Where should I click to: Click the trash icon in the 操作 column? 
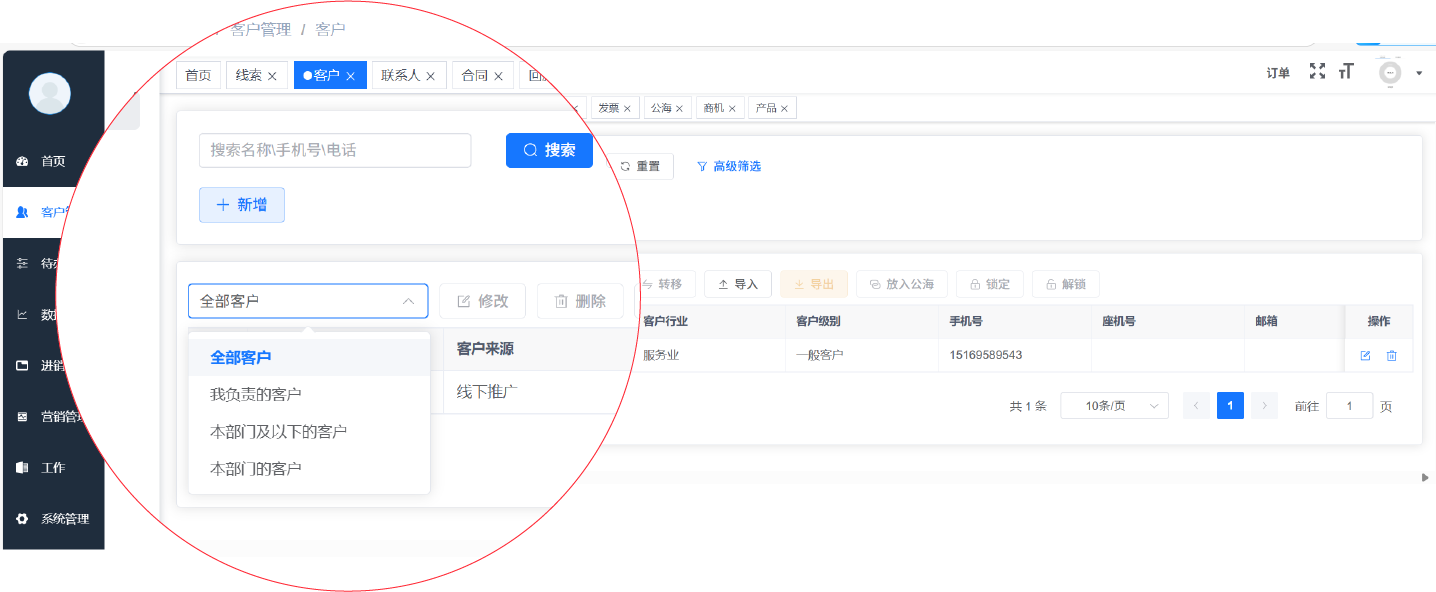pos(1391,355)
